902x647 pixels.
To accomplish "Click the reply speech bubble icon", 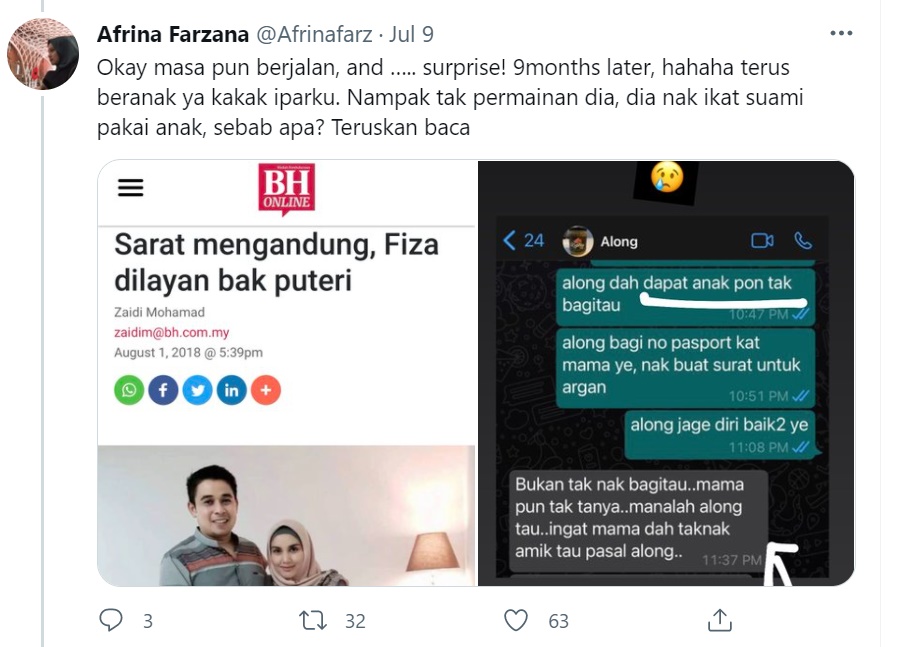I will (110, 621).
